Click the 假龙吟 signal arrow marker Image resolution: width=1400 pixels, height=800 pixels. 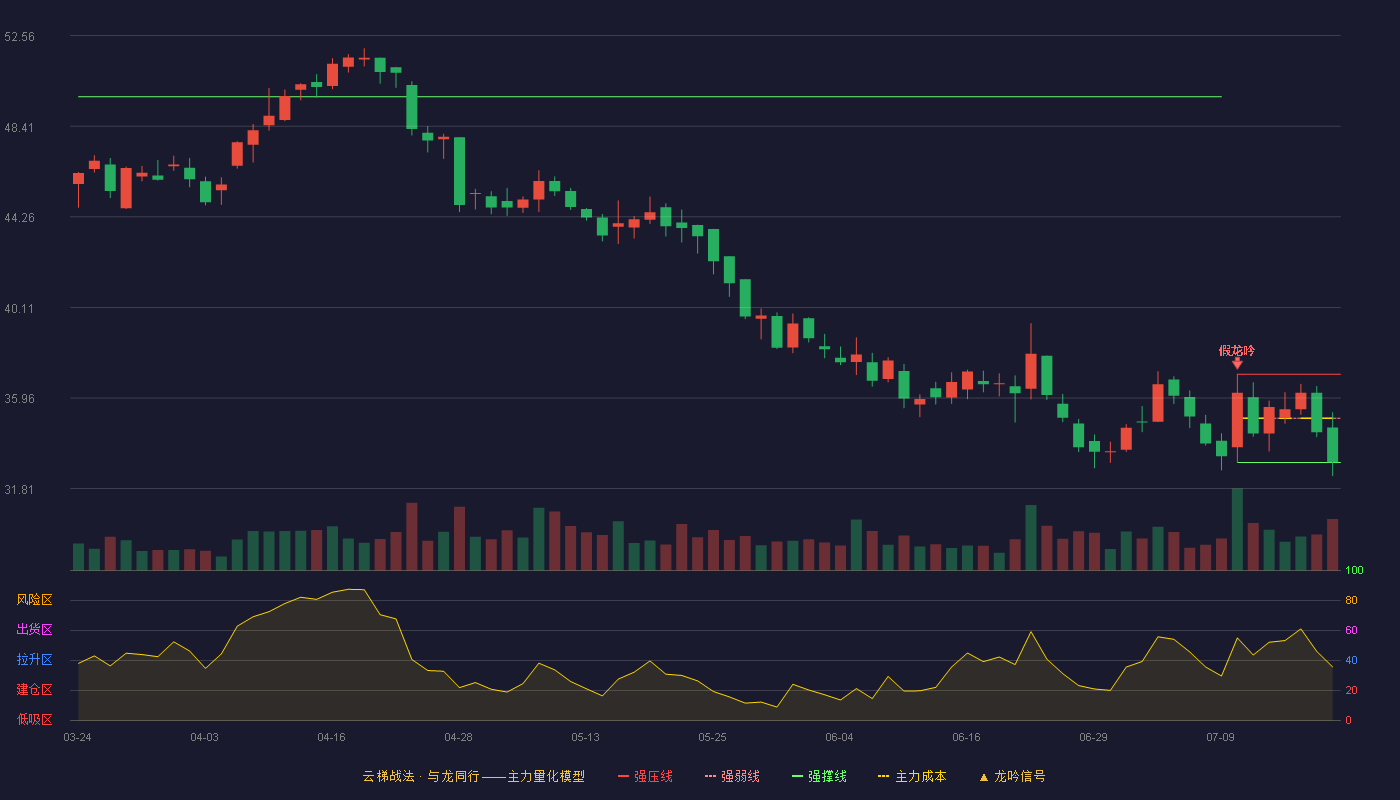coord(1237,364)
